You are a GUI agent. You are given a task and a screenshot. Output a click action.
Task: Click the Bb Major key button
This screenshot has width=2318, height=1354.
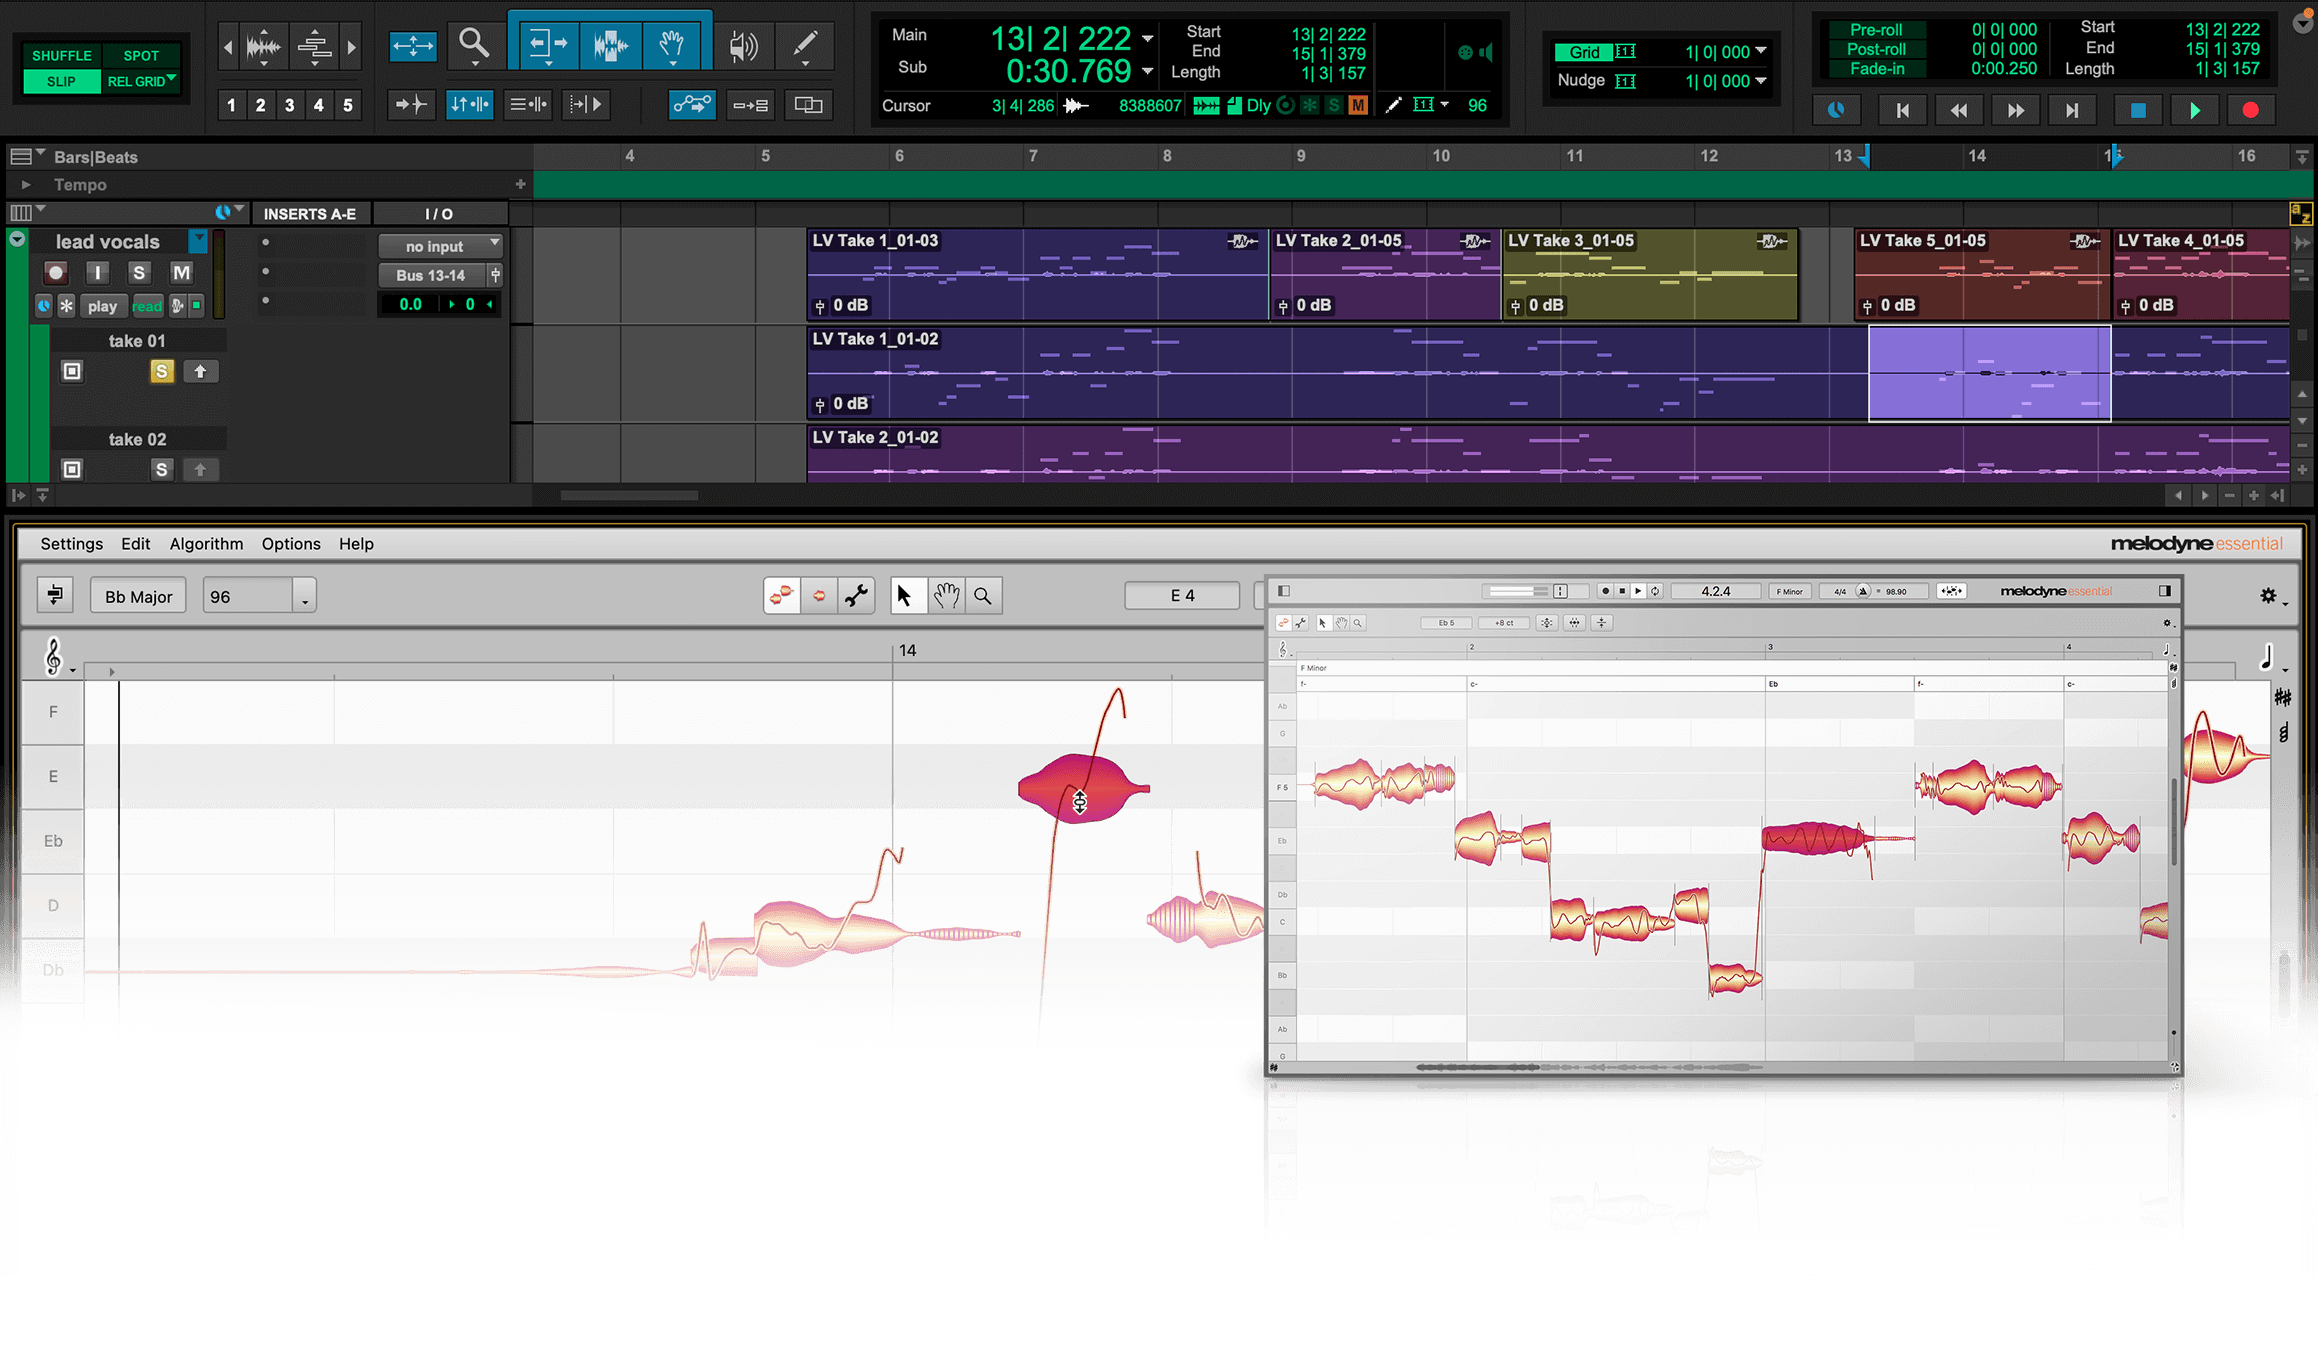coord(138,597)
